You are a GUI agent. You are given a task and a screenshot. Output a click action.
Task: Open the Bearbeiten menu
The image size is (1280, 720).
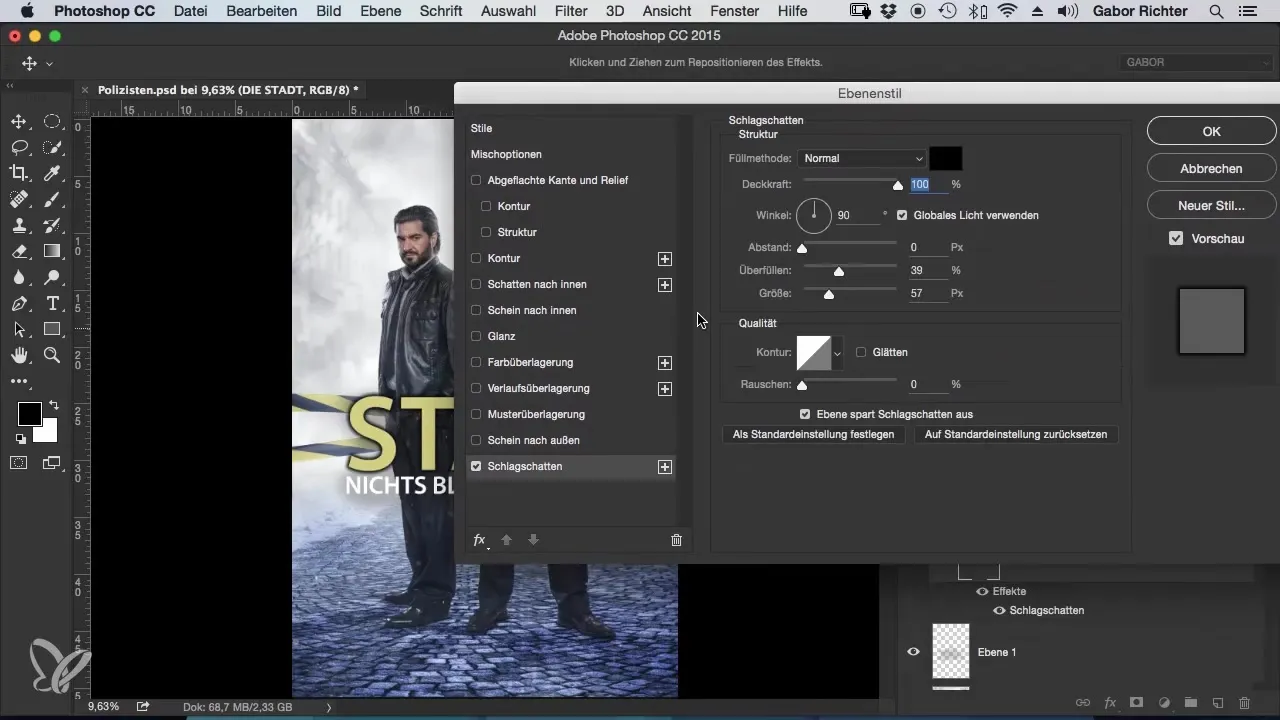(261, 11)
